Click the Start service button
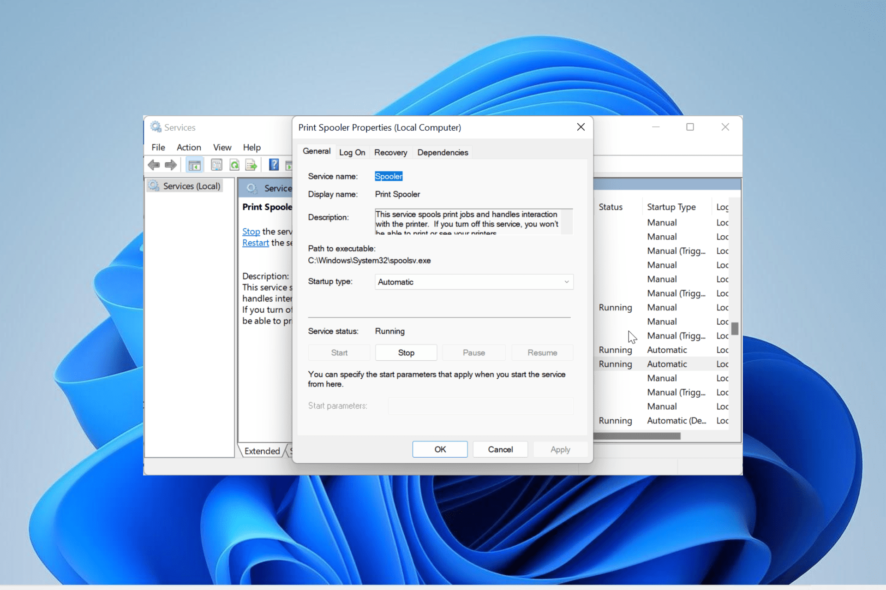 tap(339, 353)
